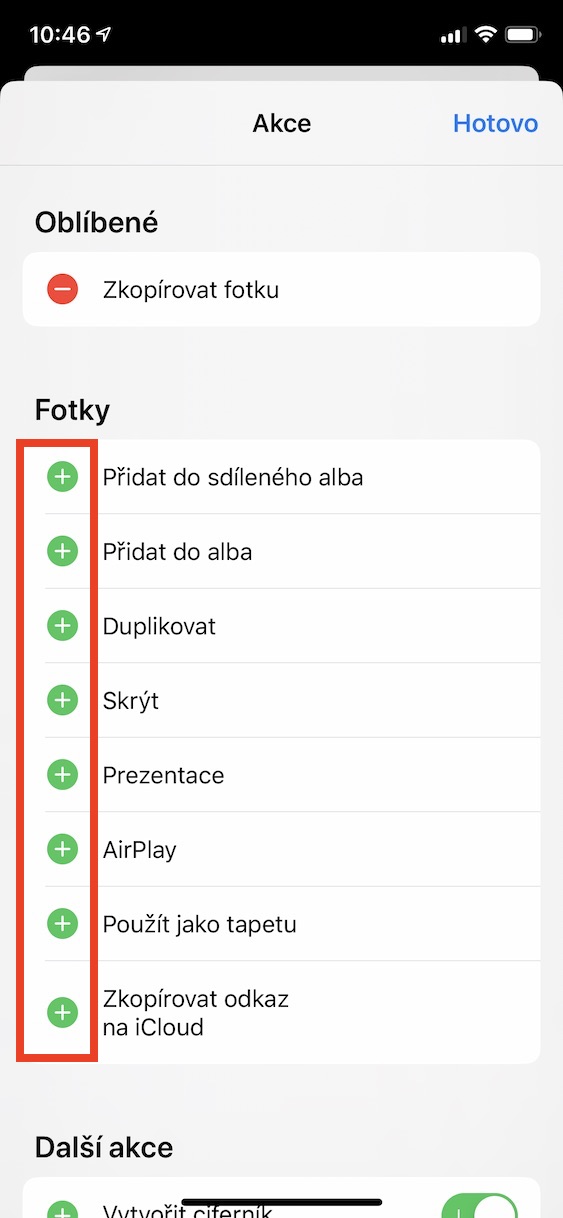This screenshot has height=1218, width=563.
Task: Add Prezentace to favorites using plus icon
Action: click(62, 775)
